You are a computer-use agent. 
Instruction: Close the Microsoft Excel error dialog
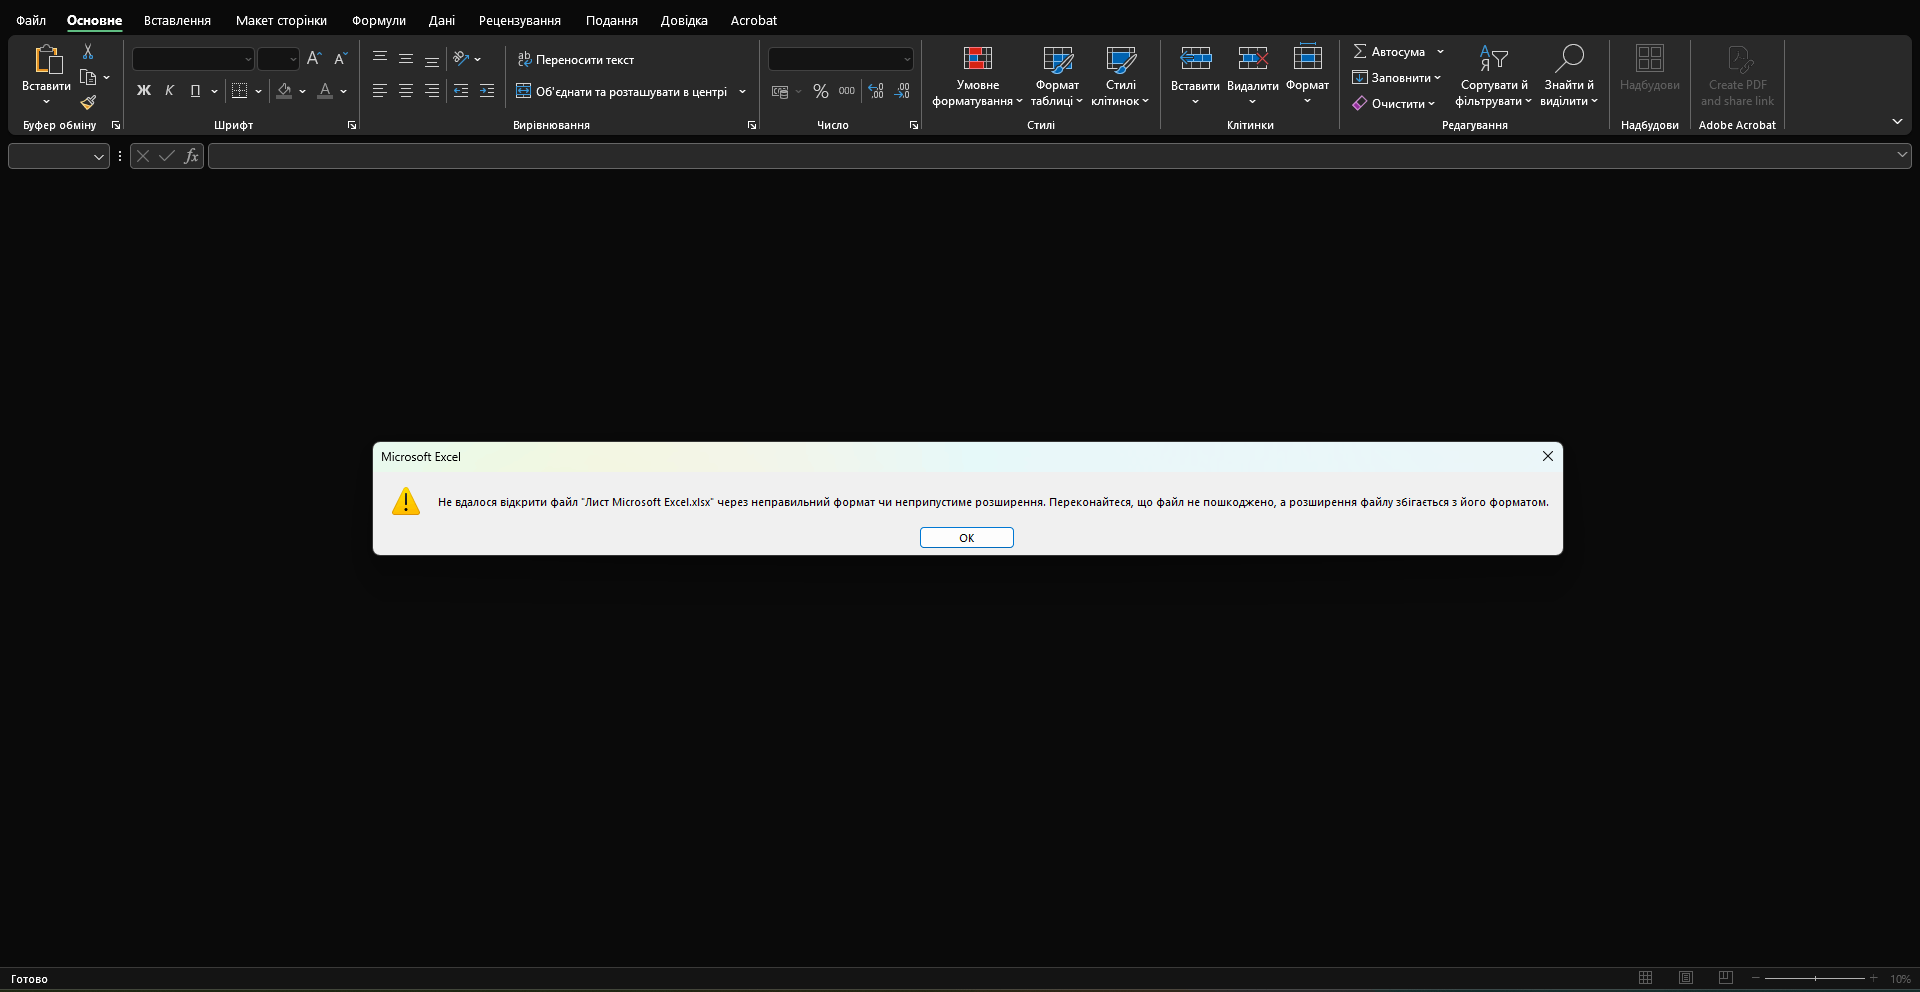coord(1548,456)
